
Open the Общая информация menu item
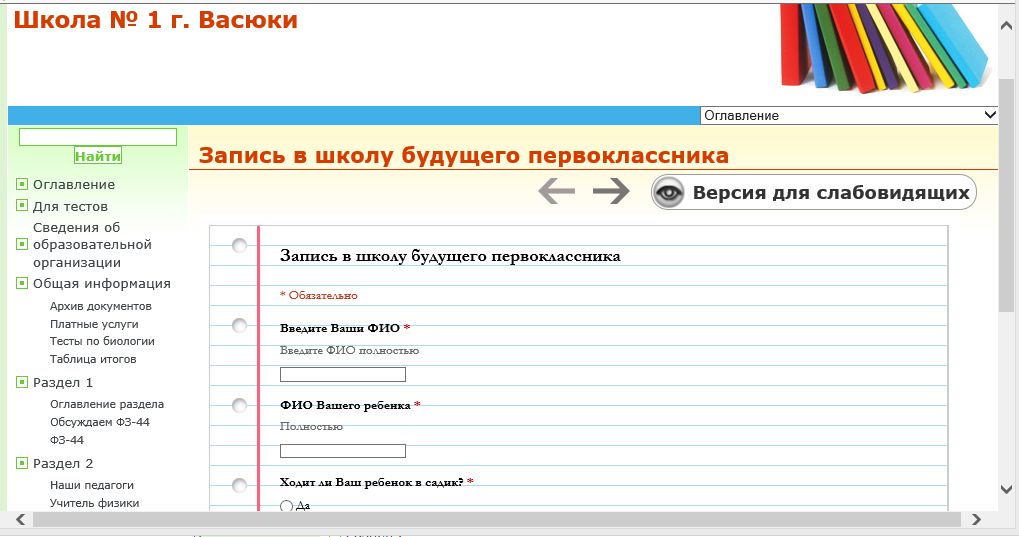[101, 283]
